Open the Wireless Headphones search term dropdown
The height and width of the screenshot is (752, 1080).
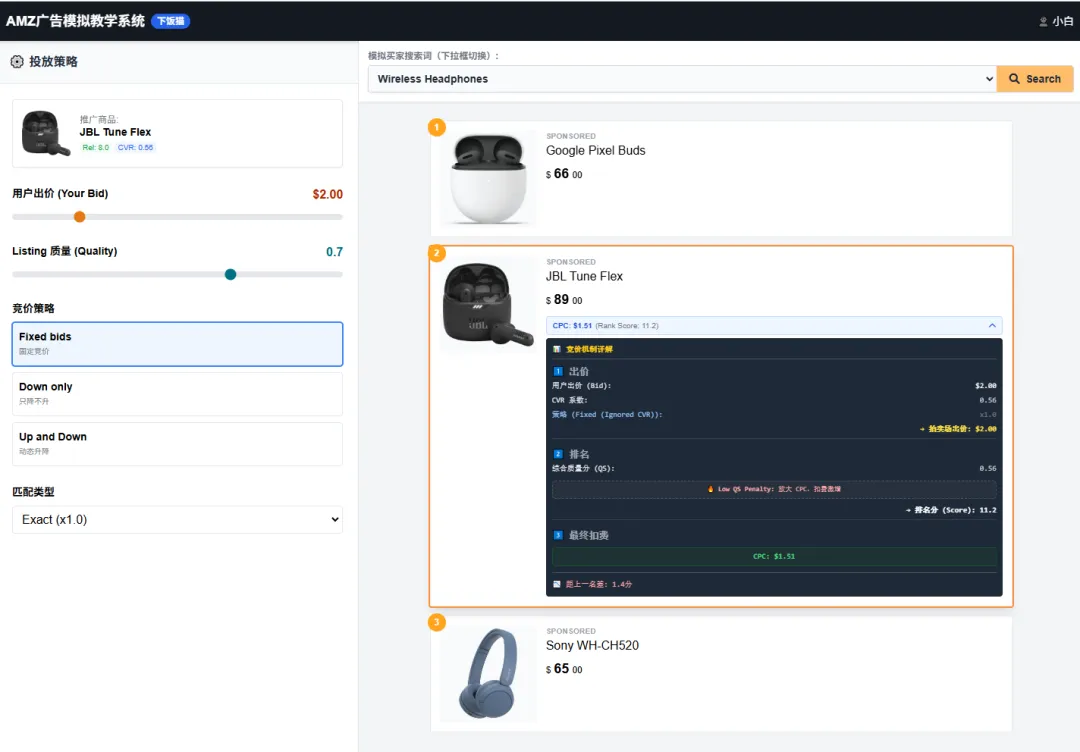tap(682, 79)
